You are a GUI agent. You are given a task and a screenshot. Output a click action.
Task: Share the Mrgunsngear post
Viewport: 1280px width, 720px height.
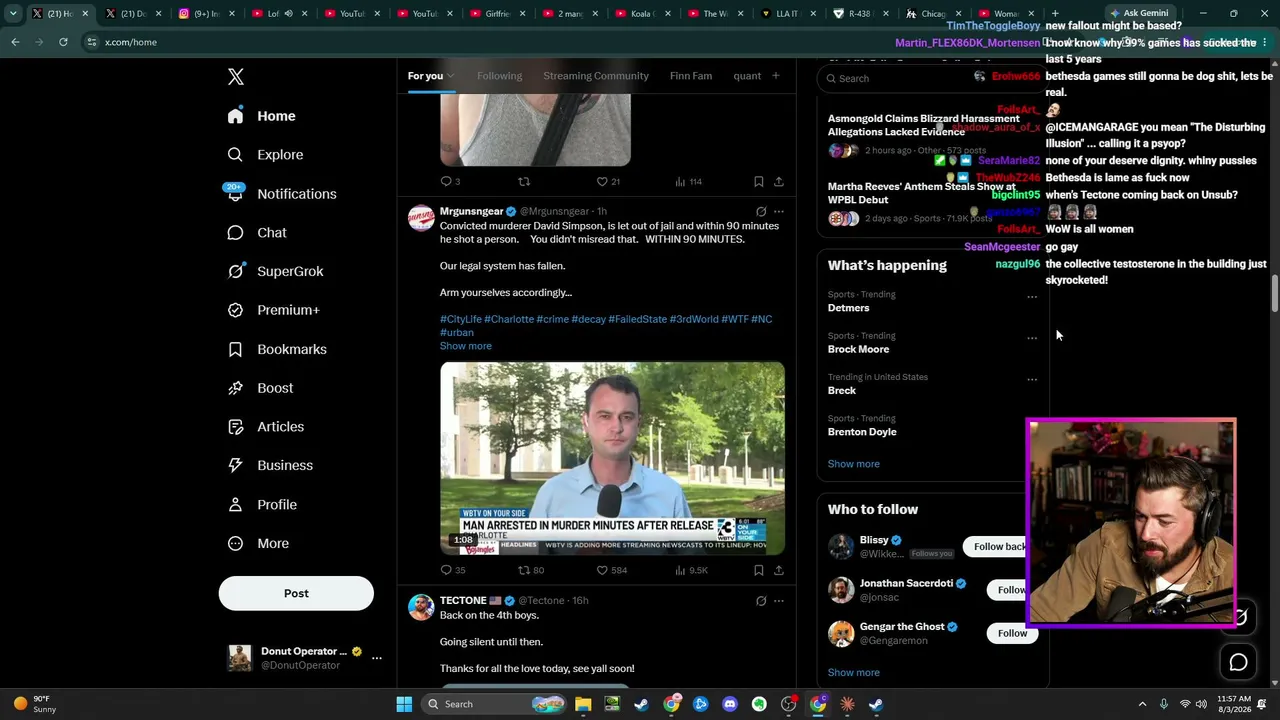click(779, 570)
